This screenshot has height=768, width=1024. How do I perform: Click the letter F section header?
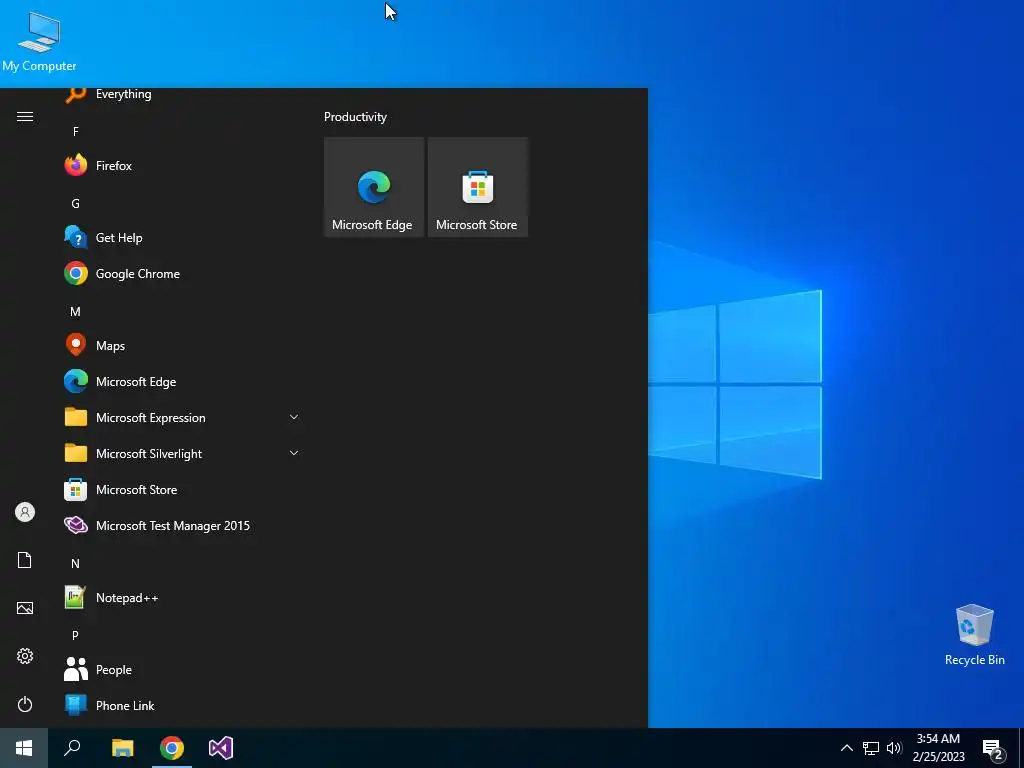(x=76, y=132)
